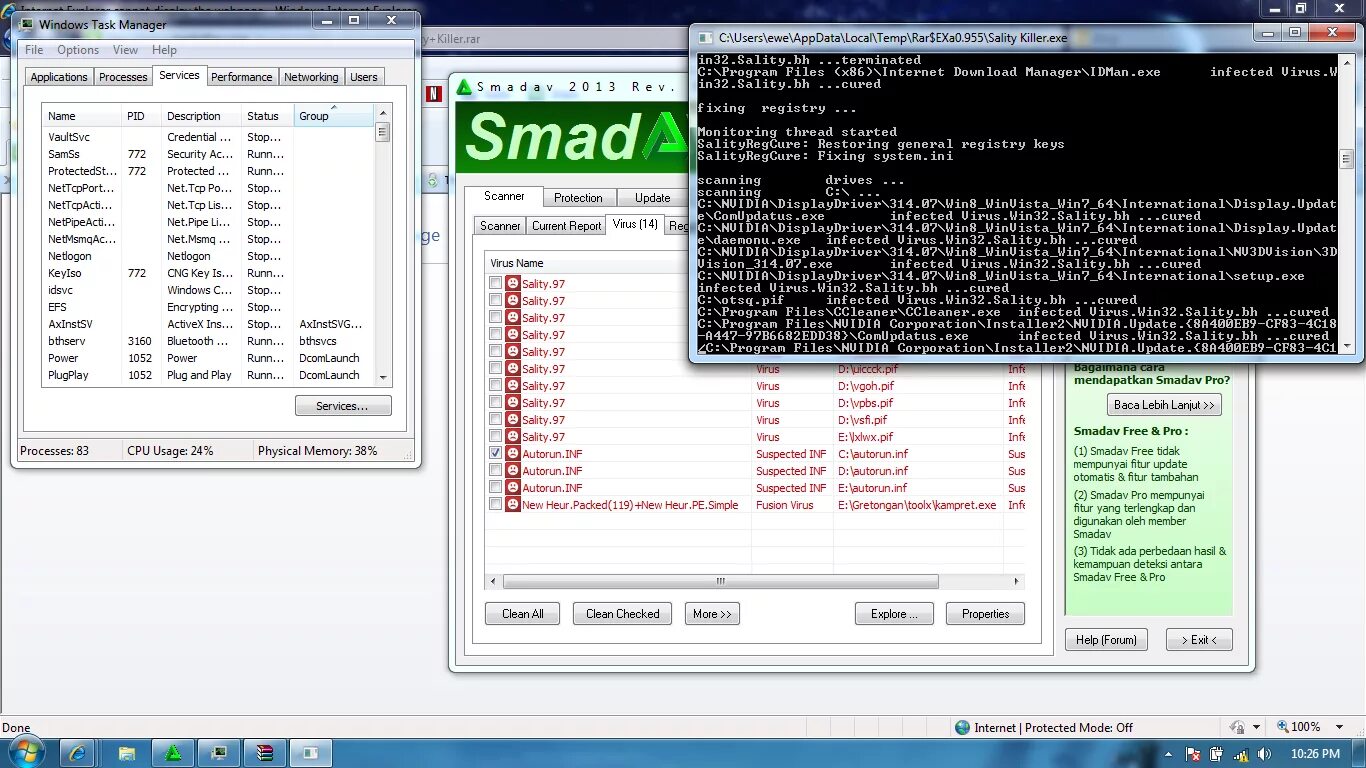
Task: Tick checkbox for Autorun.INF at D:\autorun.inf
Action: click(495, 471)
